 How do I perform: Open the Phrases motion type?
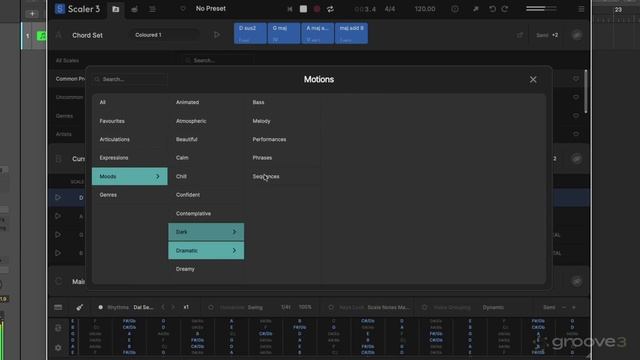(x=283, y=158)
